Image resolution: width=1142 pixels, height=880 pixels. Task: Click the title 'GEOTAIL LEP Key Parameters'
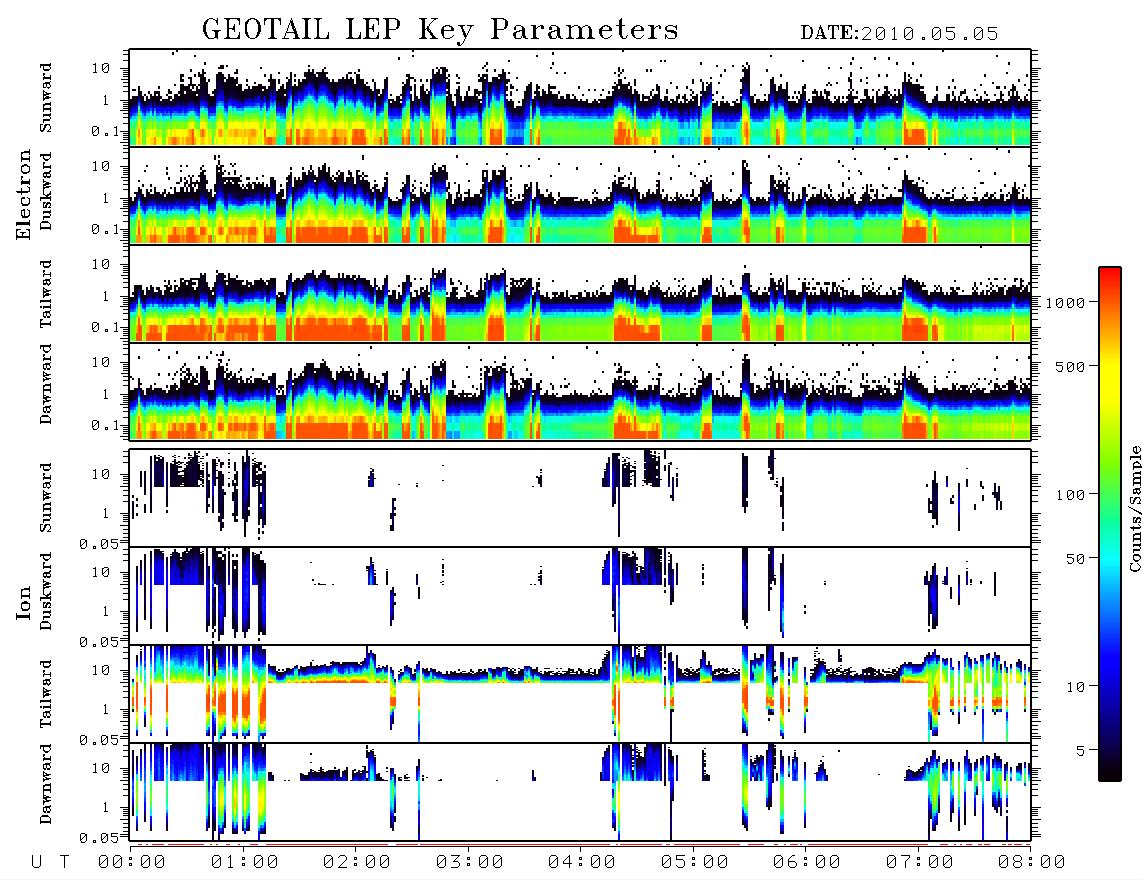(x=440, y=30)
